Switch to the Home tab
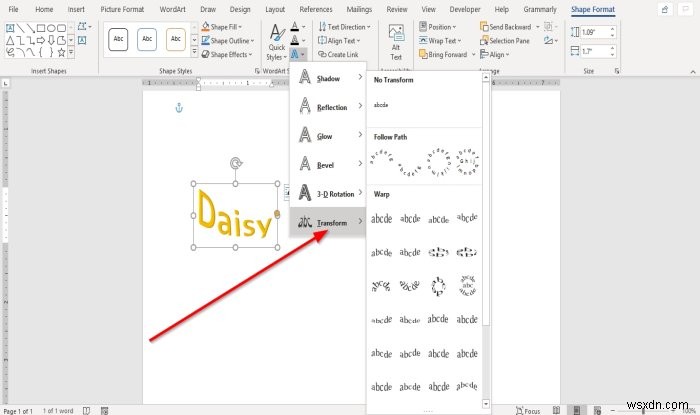The height and width of the screenshot is (415, 700). point(44,9)
